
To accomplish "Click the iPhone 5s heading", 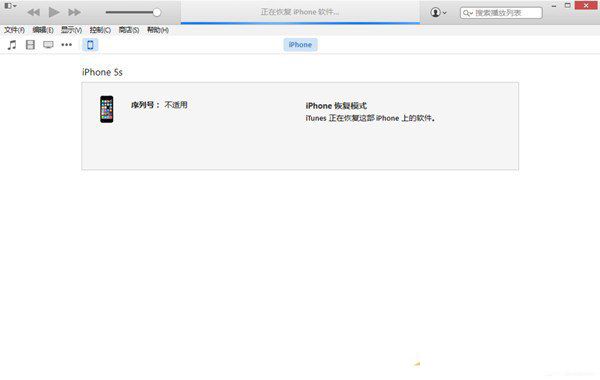I will 102,72.
